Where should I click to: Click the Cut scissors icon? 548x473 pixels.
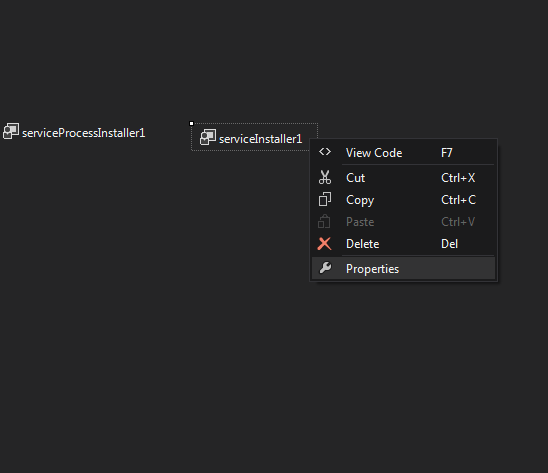[325, 177]
